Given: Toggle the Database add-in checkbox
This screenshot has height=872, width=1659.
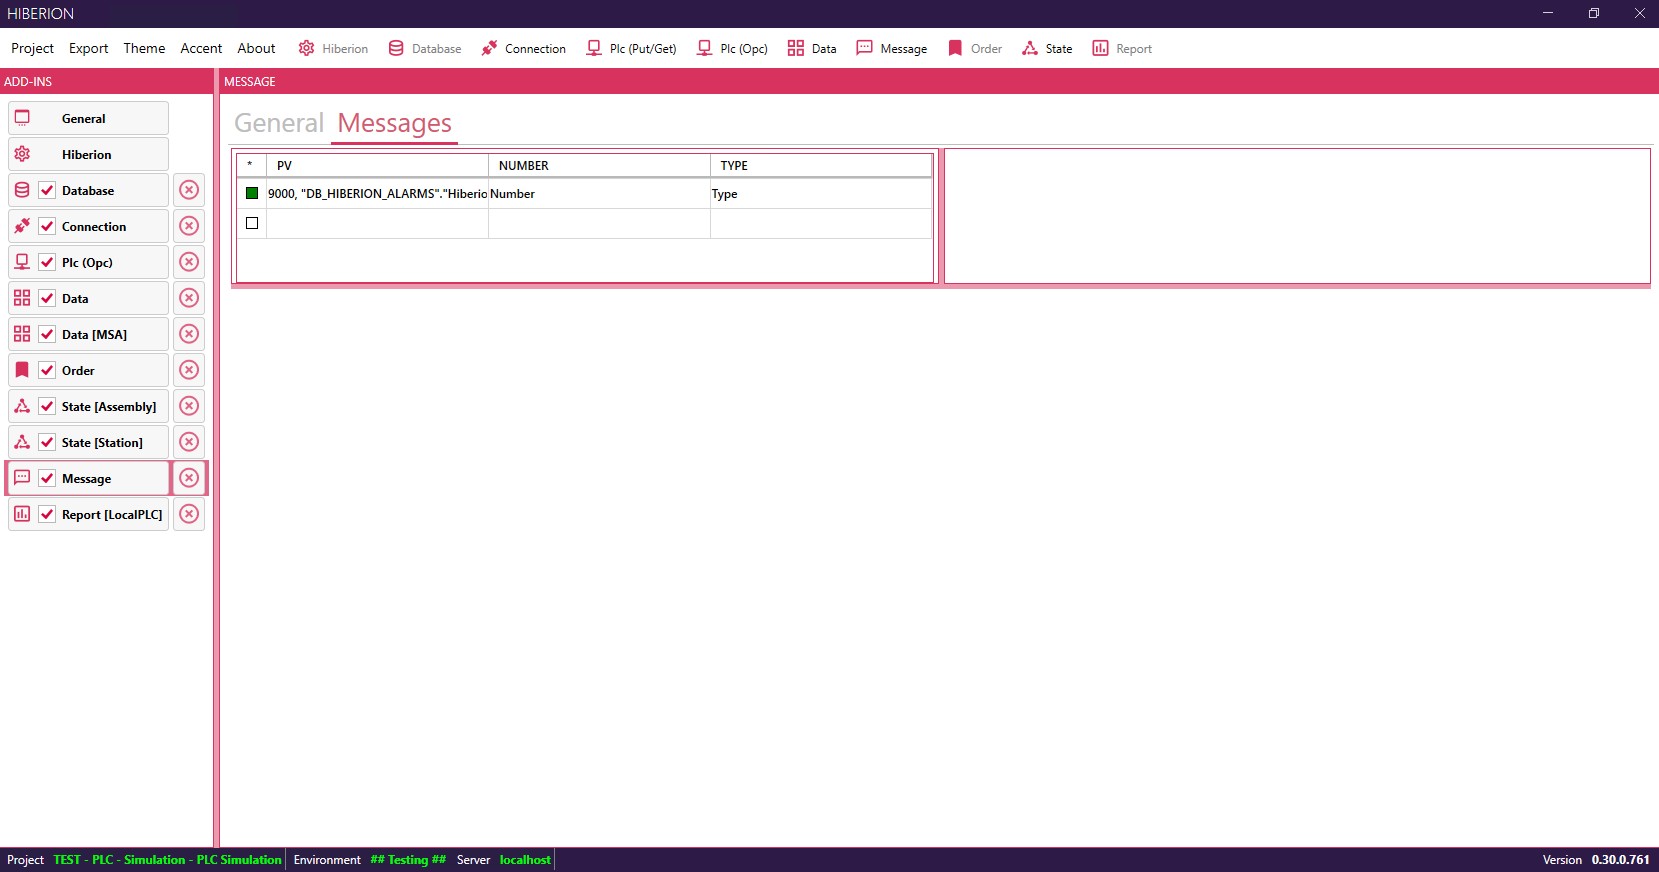Looking at the screenshot, I should pos(47,190).
